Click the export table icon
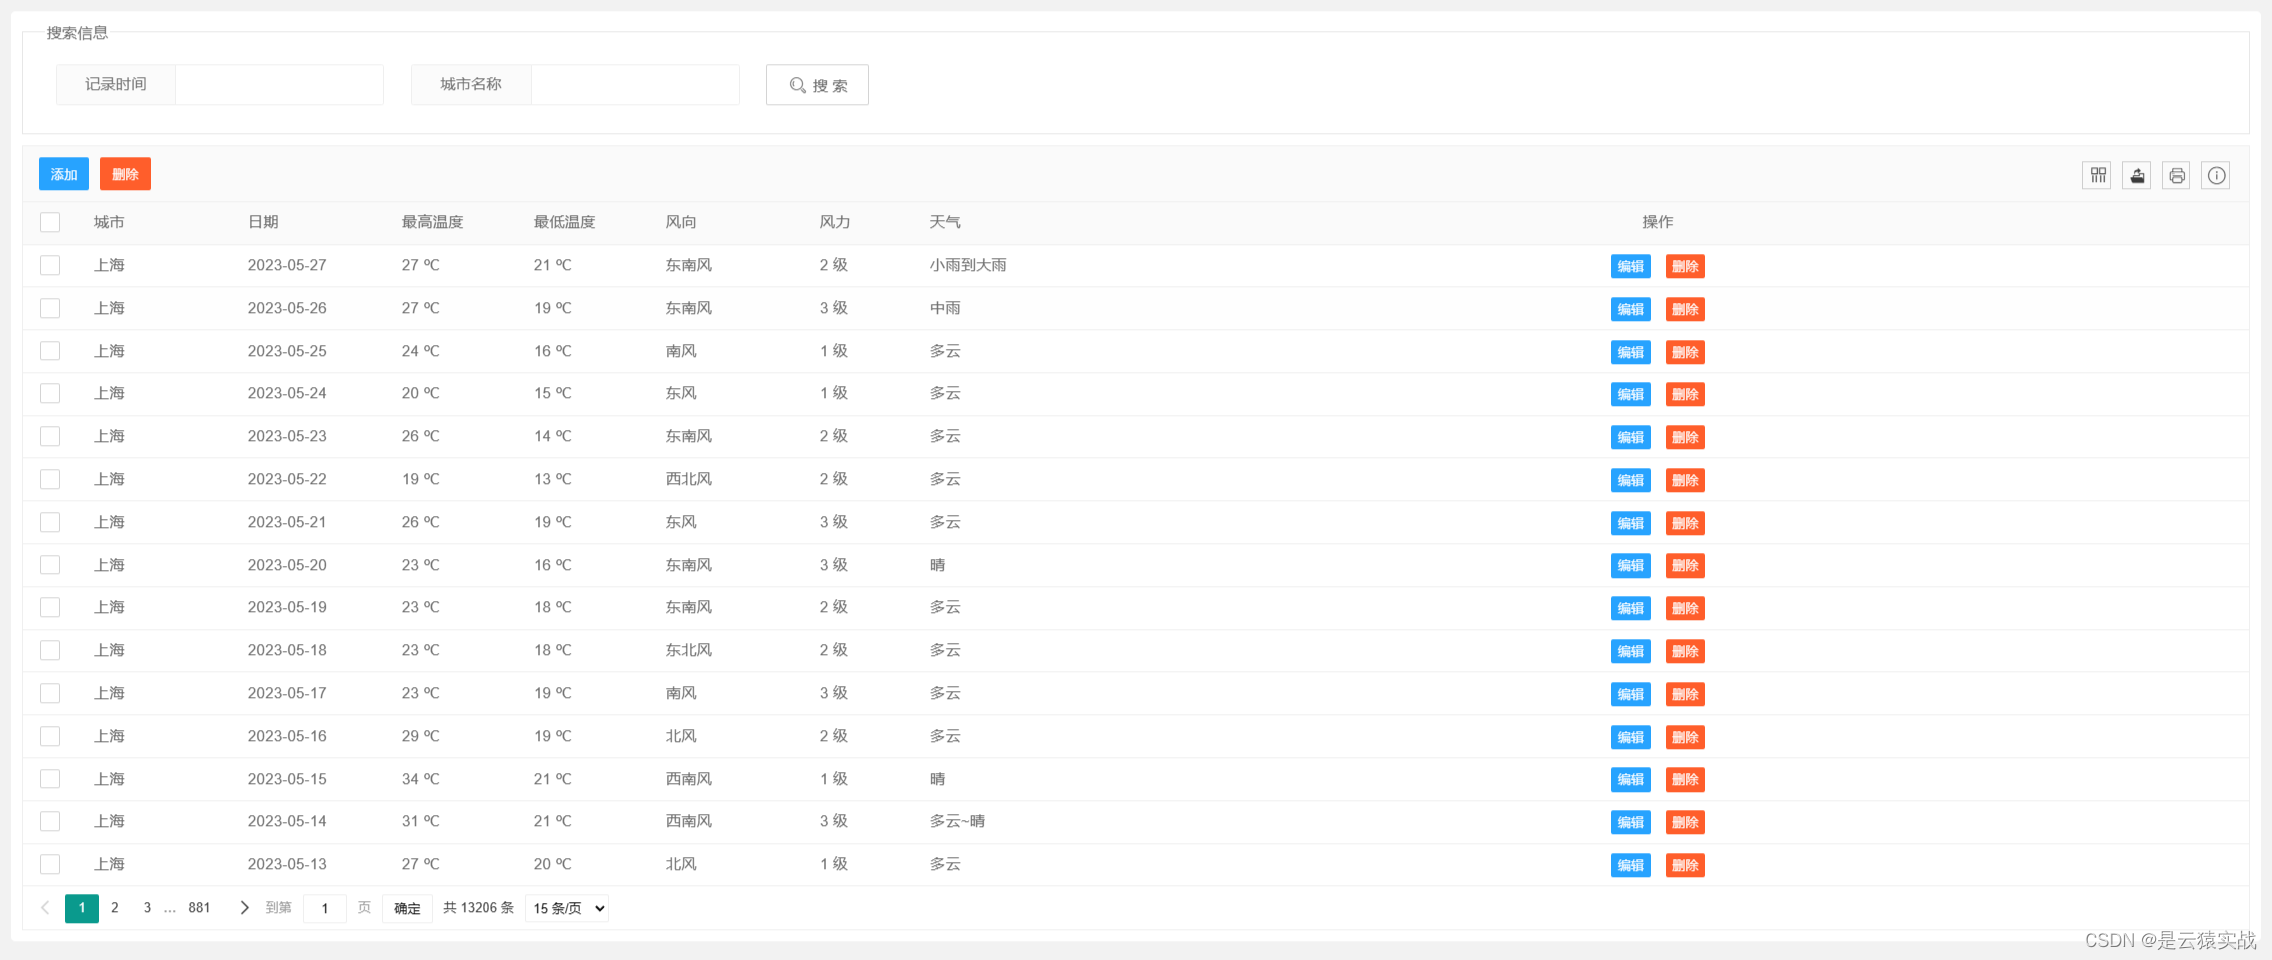The height and width of the screenshot is (960, 2272). [2137, 176]
